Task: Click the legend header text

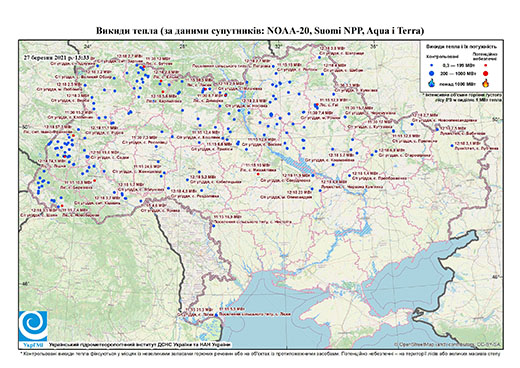Action: pyautogui.click(x=461, y=46)
